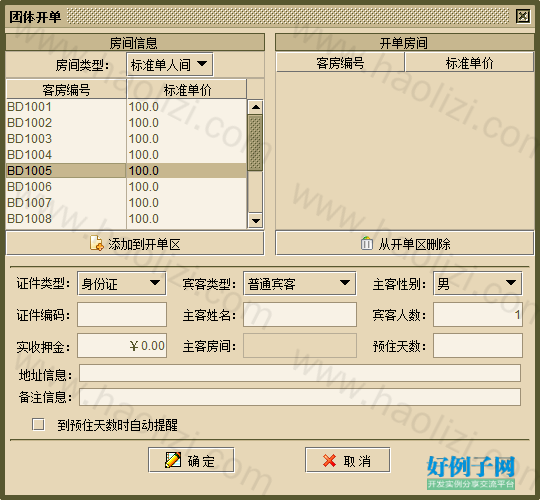The width and height of the screenshot is (540, 500).
Task: Select room row BD1008
Action: (126, 219)
